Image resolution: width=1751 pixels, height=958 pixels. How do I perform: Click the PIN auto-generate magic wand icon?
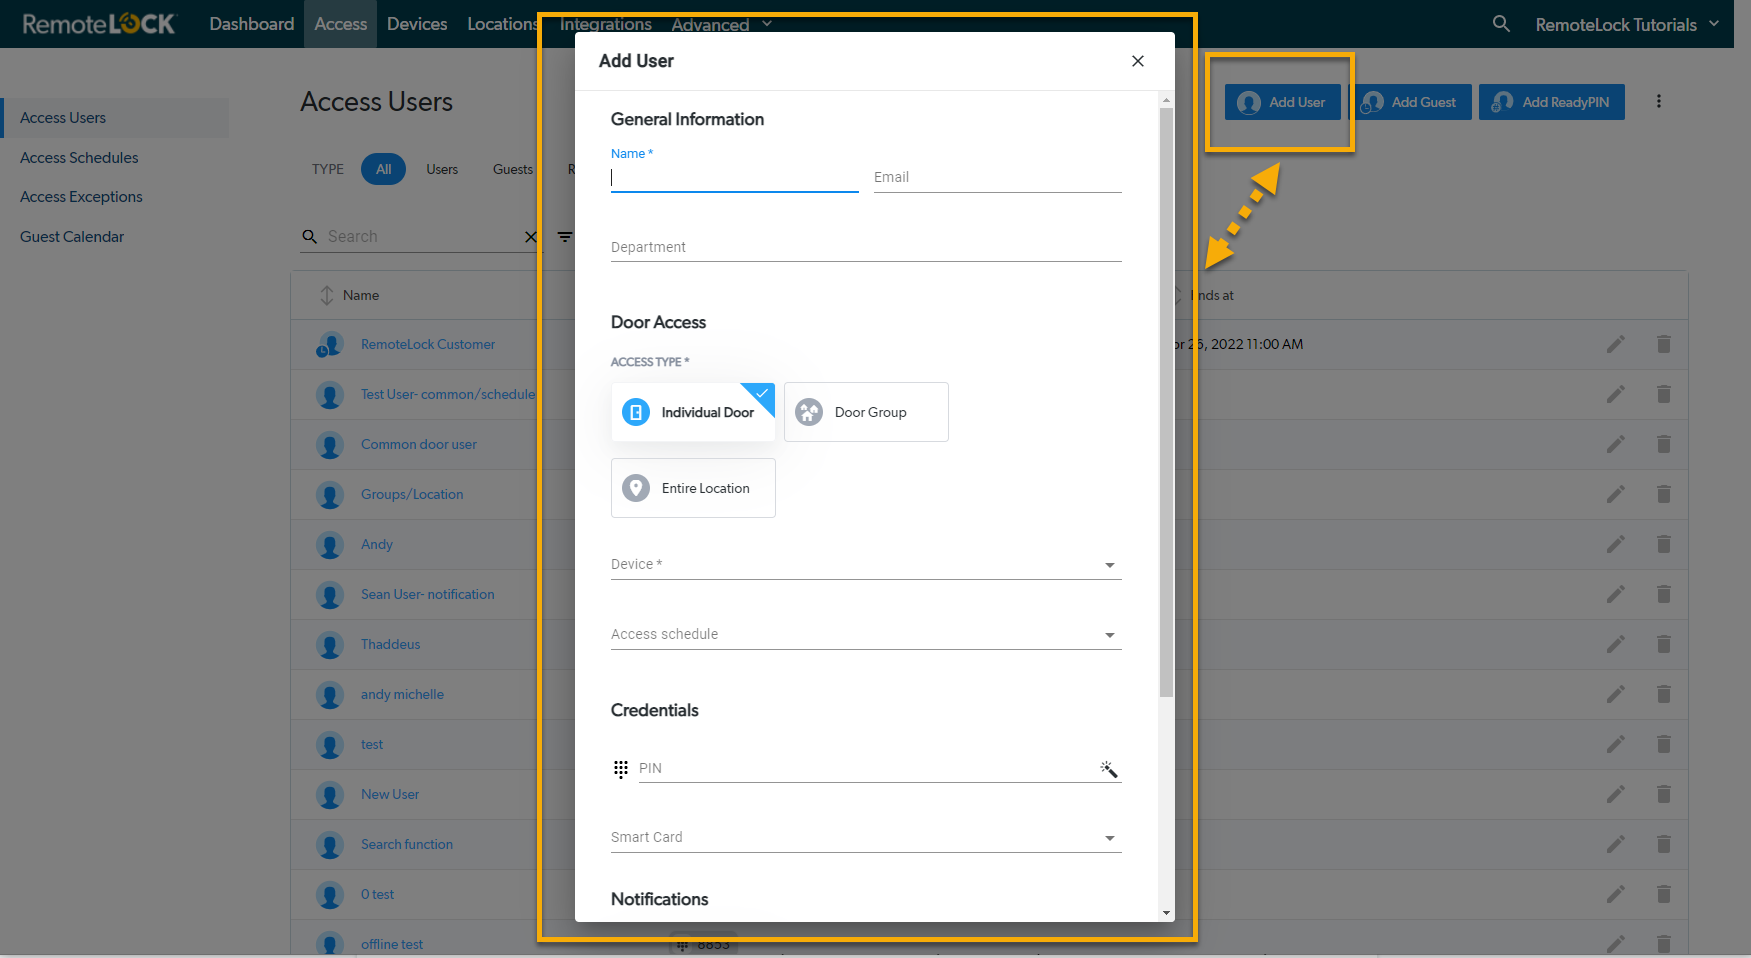pos(1108,769)
